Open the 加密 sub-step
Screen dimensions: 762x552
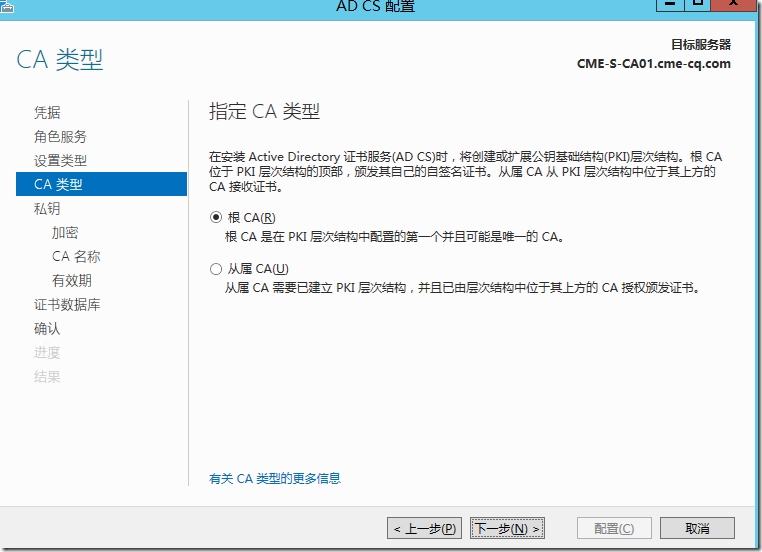click(65, 232)
